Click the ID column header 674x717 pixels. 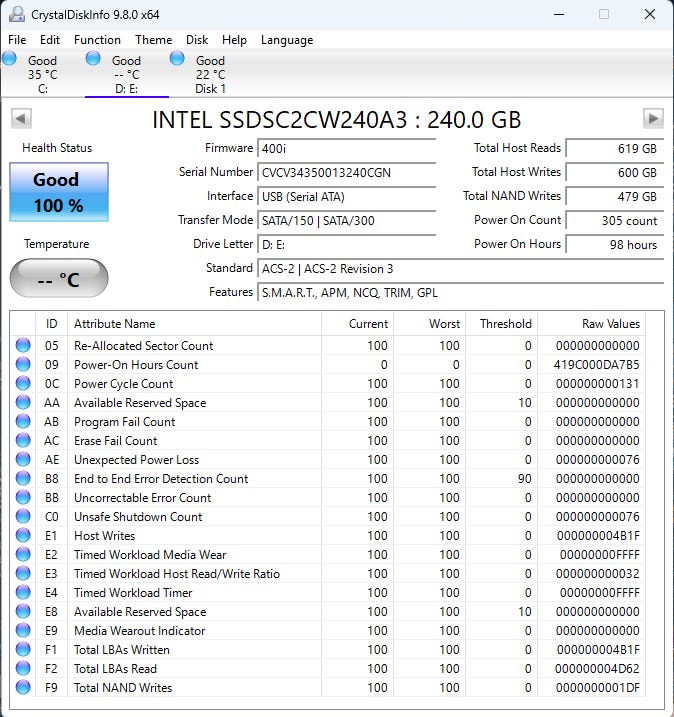(51, 324)
